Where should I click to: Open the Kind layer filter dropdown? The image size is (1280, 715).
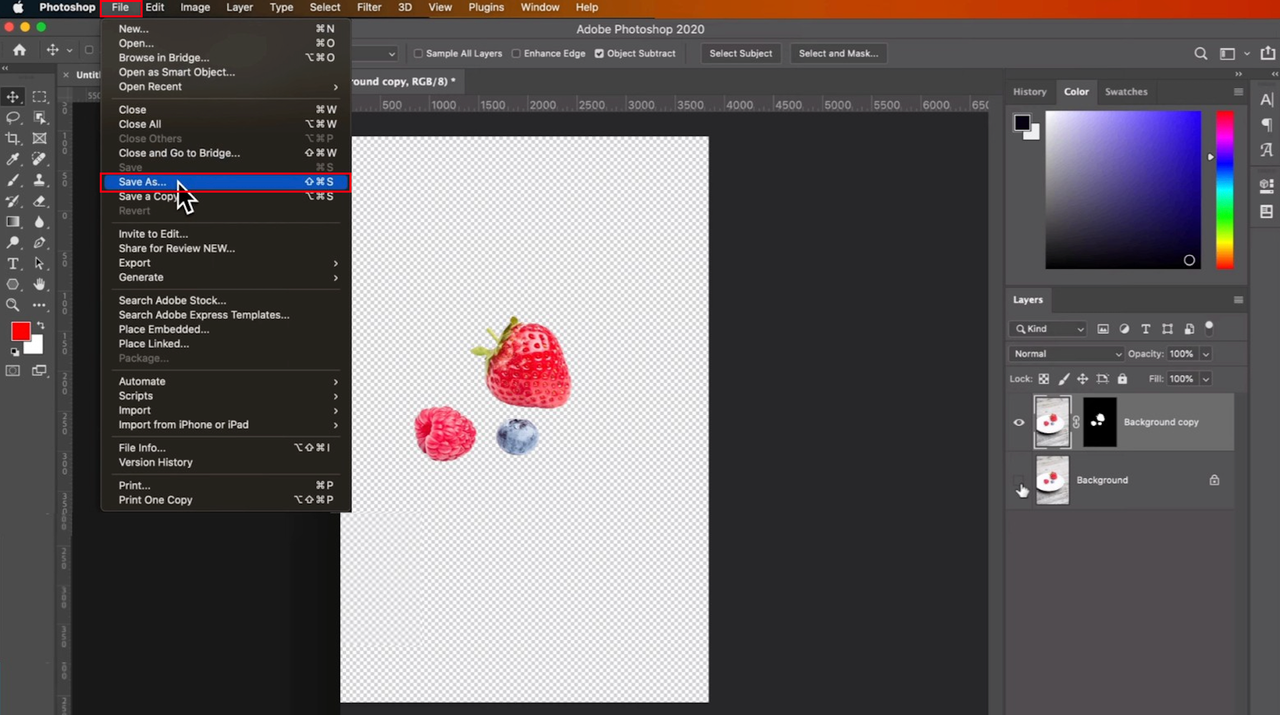(x=1048, y=329)
